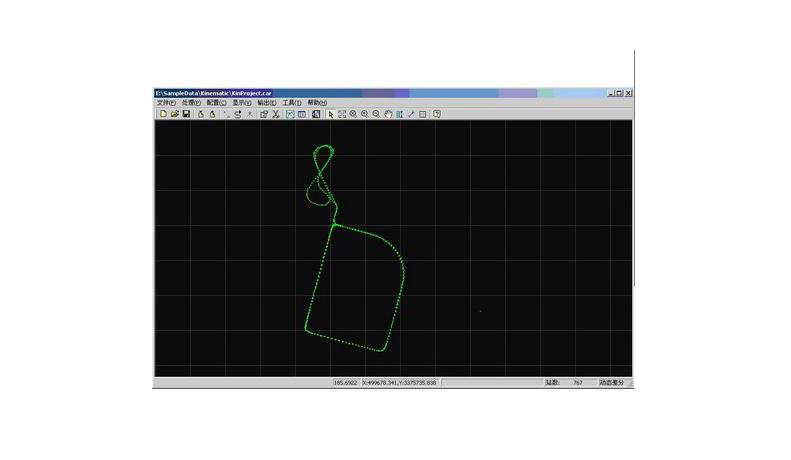Click the 767 point count in status bar
Image resolution: width=791 pixels, height=460 pixels.
point(578,383)
